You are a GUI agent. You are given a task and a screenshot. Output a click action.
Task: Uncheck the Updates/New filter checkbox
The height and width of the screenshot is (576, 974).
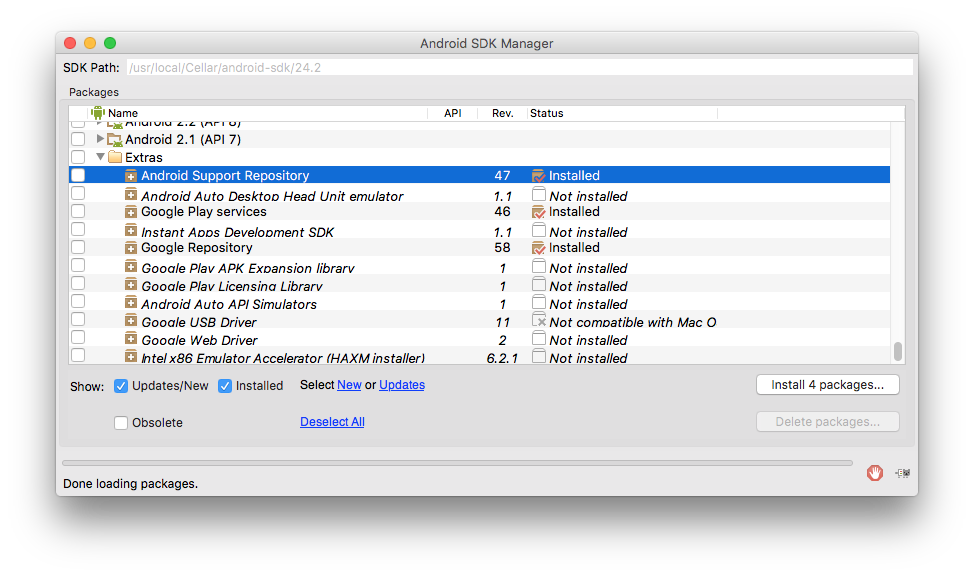click(x=120, y=385)
